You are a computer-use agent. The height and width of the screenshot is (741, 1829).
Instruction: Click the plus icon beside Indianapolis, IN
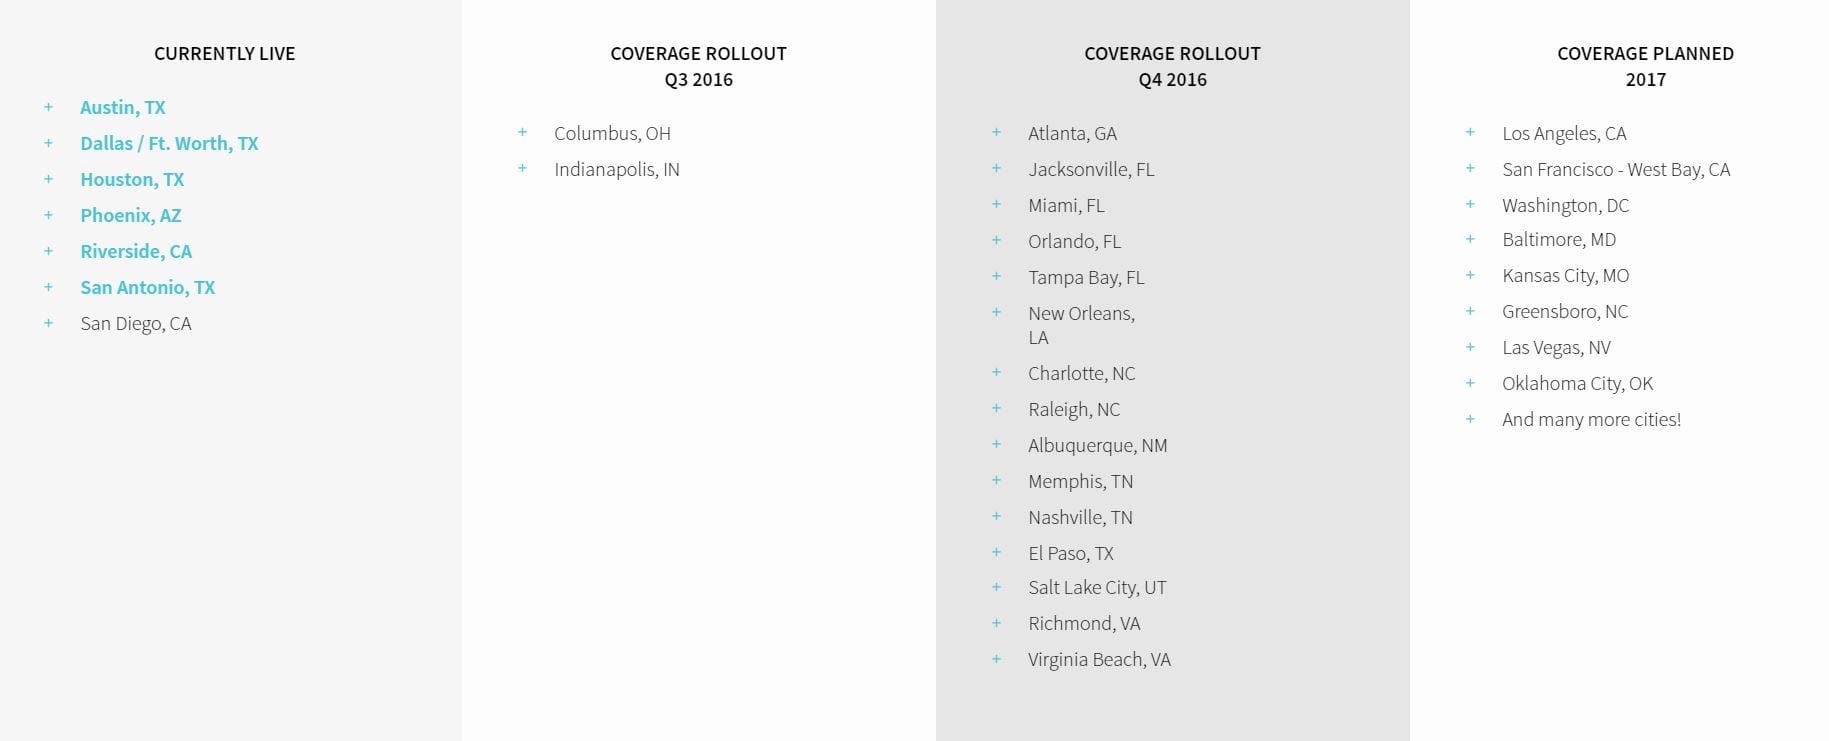(x=522, y=168)
